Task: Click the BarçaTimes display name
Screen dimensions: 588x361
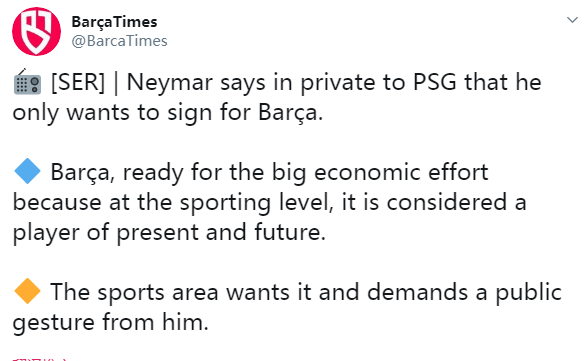Action: (114, 22)
